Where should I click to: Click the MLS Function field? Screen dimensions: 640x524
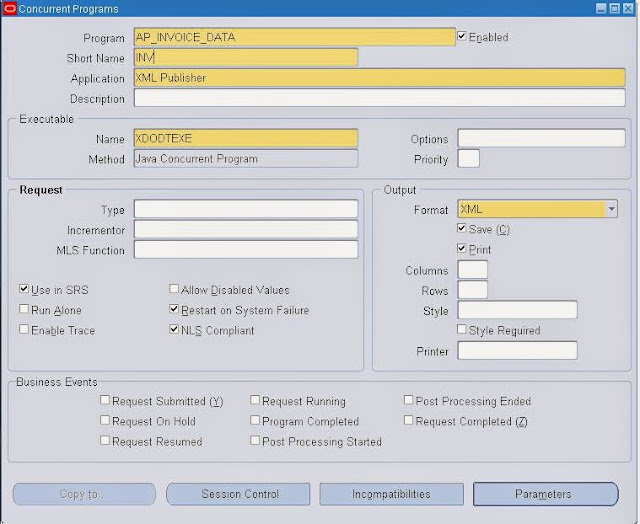click(x=246, y=249)
